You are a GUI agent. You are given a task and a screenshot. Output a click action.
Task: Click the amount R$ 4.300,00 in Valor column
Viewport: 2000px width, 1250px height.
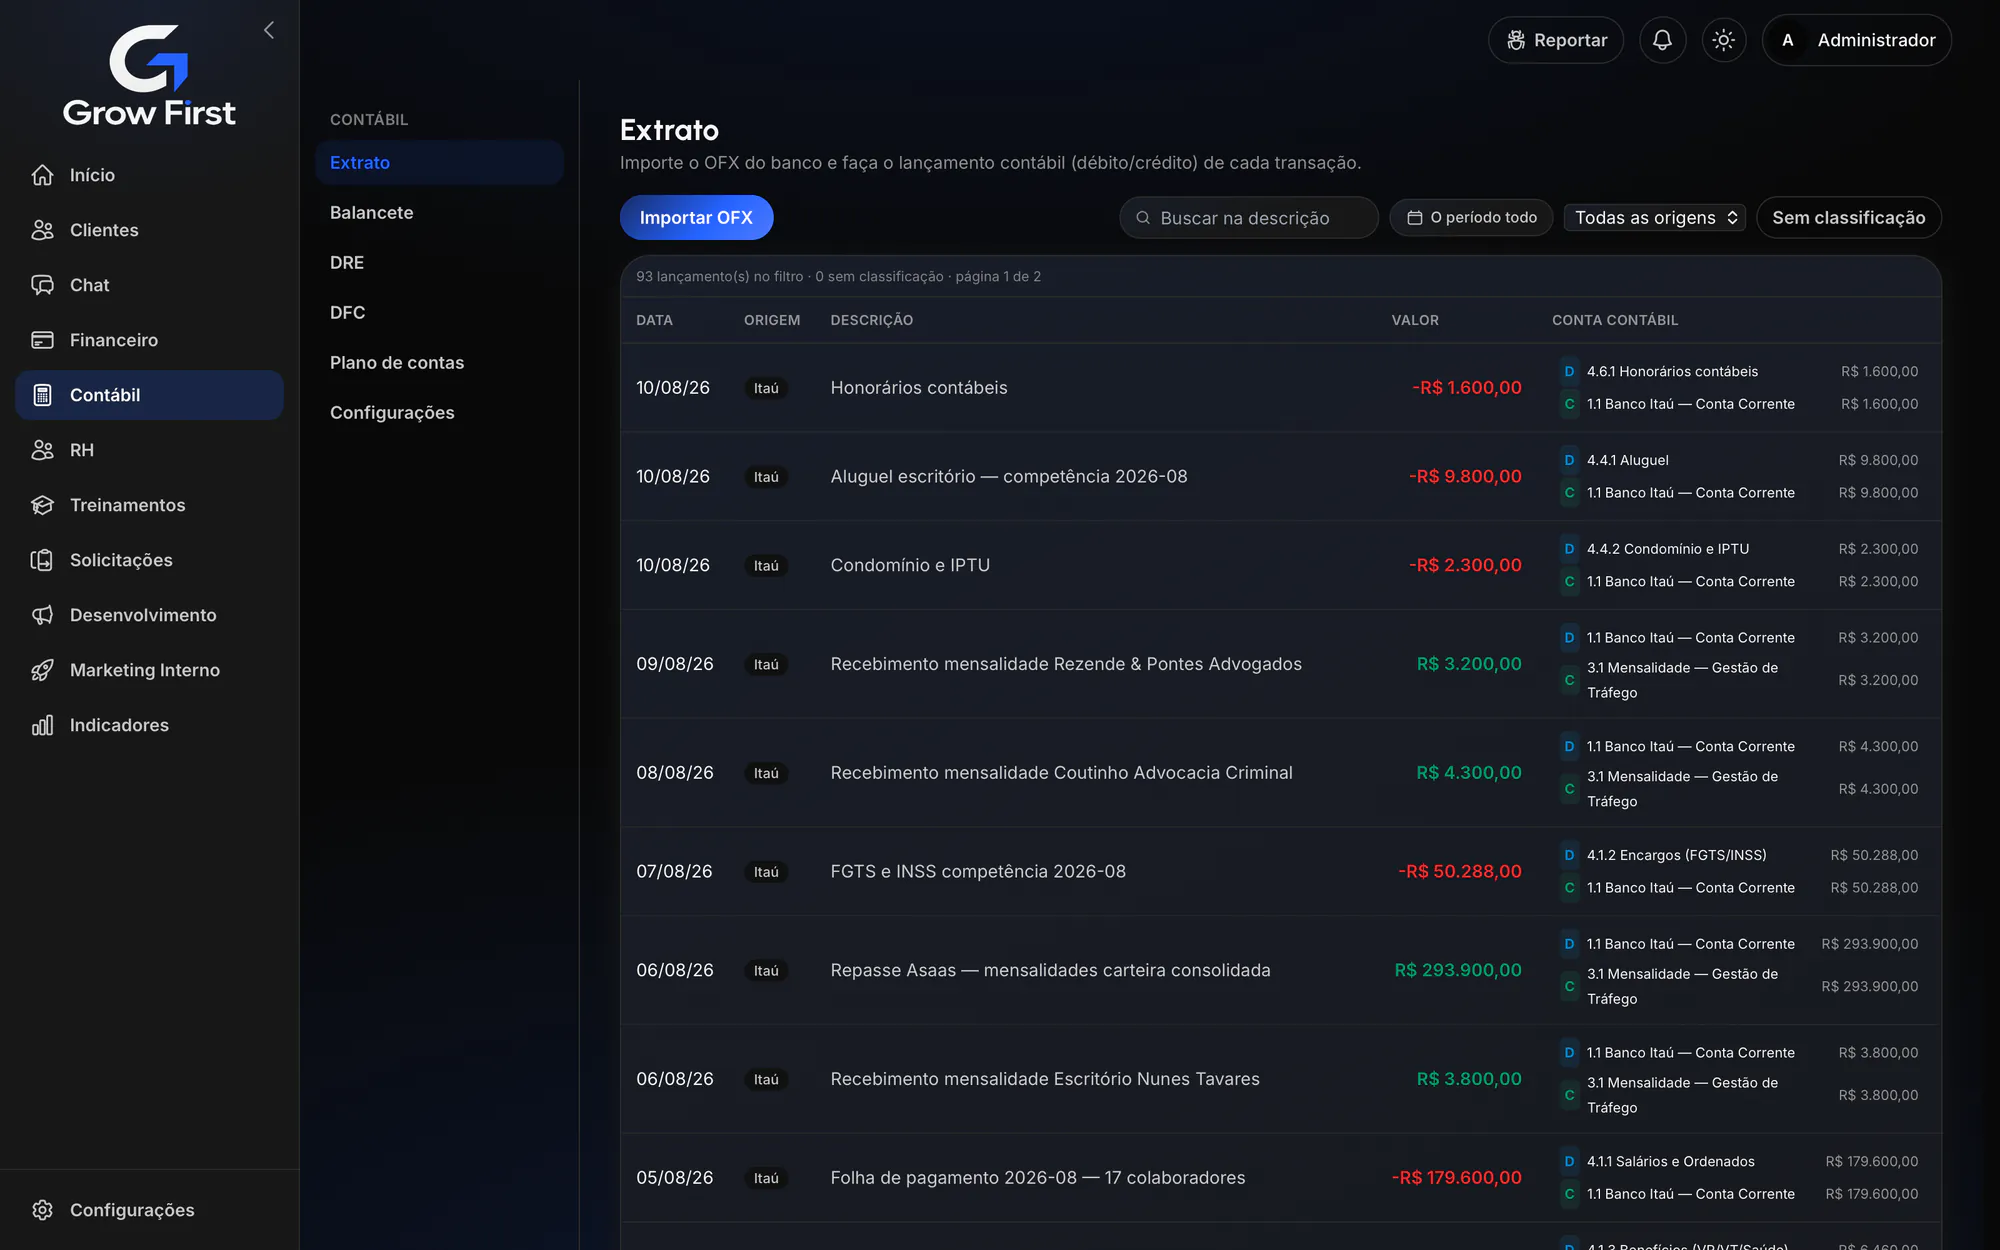tap(1469, 773)
